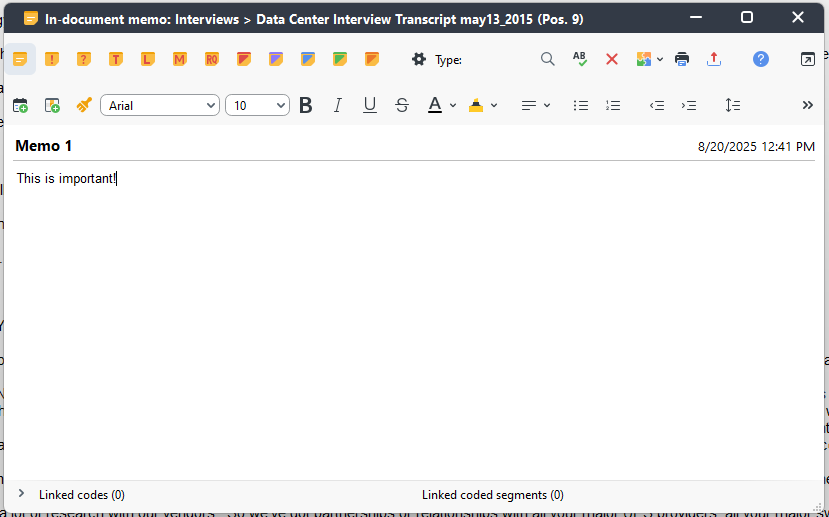
Task: Pick the purple-cornered memo icon
Action: point(275,59)
